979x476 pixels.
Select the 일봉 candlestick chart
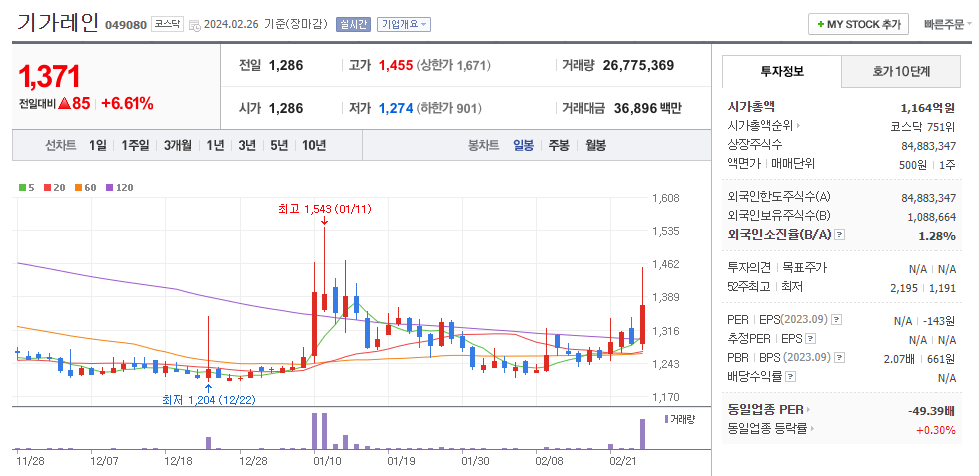tap(523, 146)
